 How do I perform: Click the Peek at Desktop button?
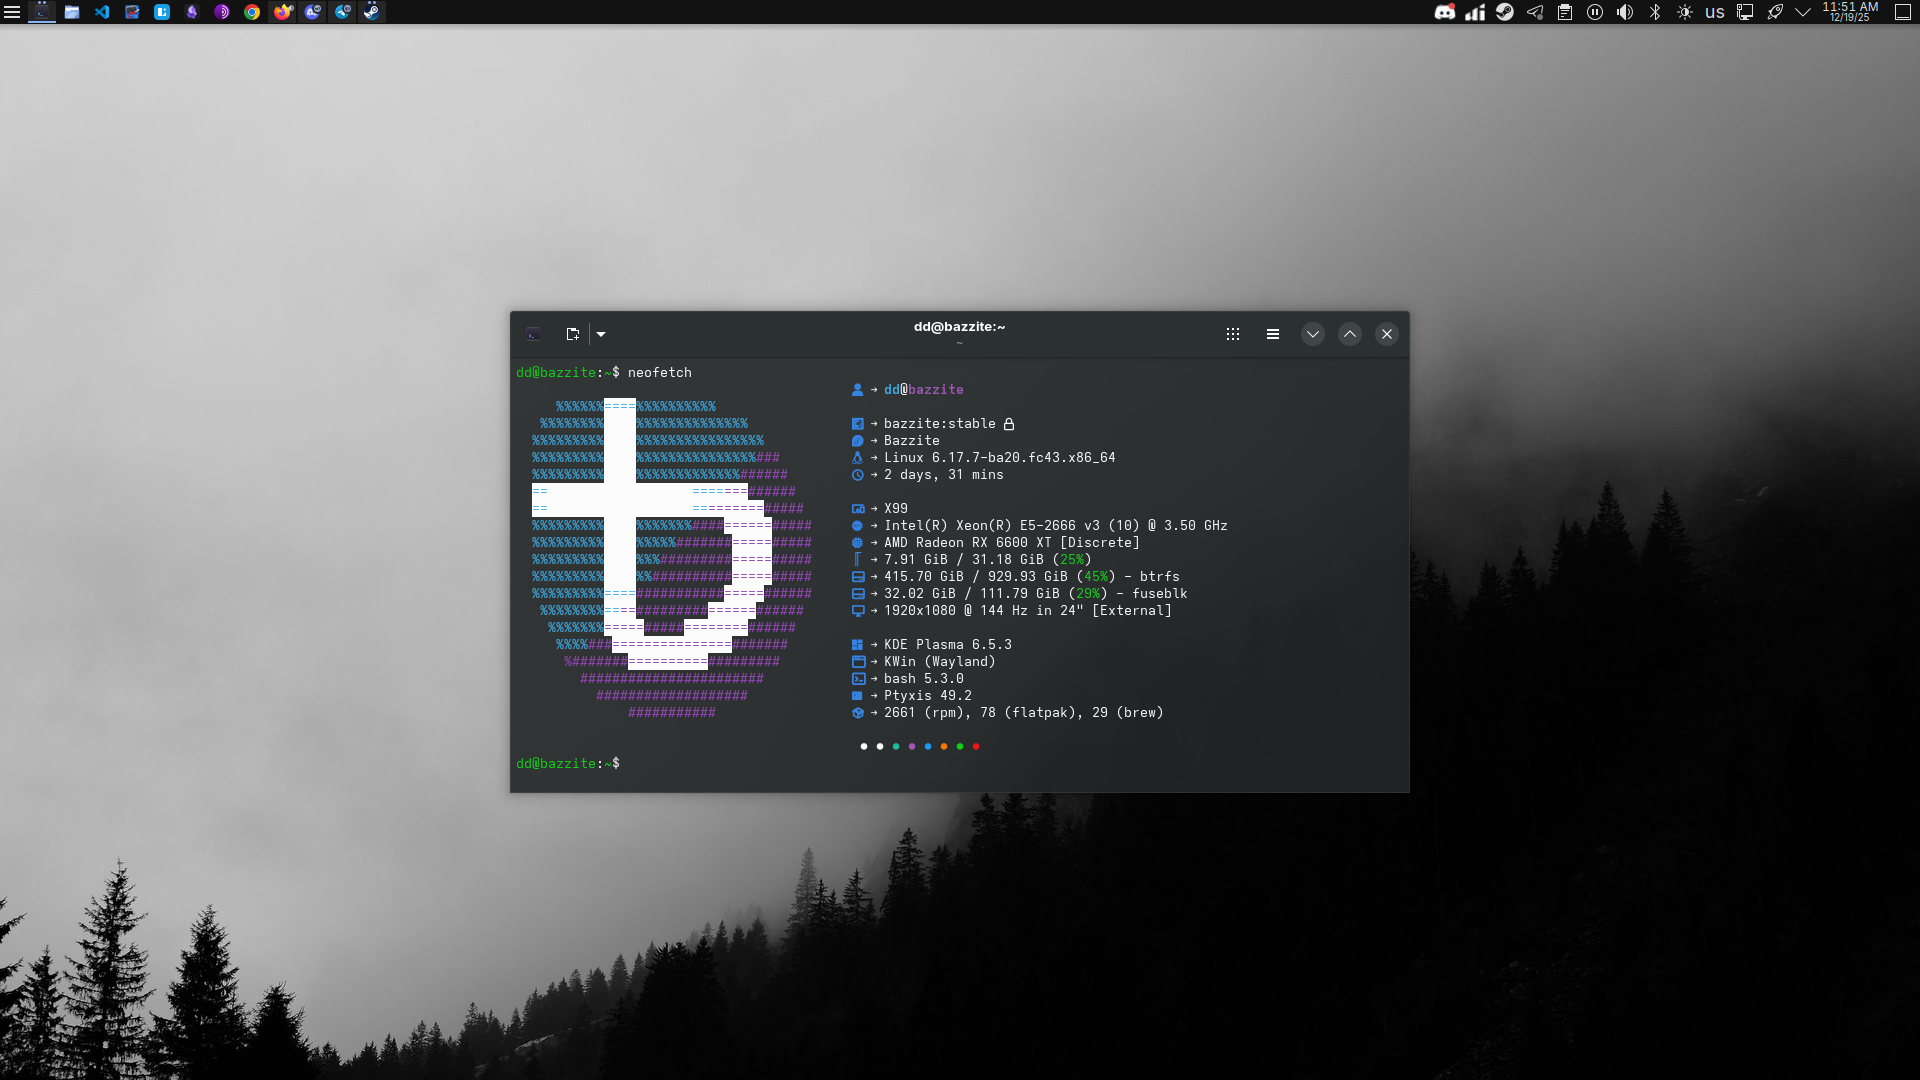click(1903, 12)
